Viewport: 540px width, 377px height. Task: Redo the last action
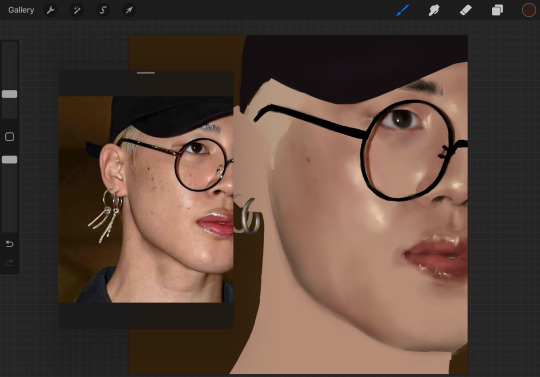pos(10,263)
